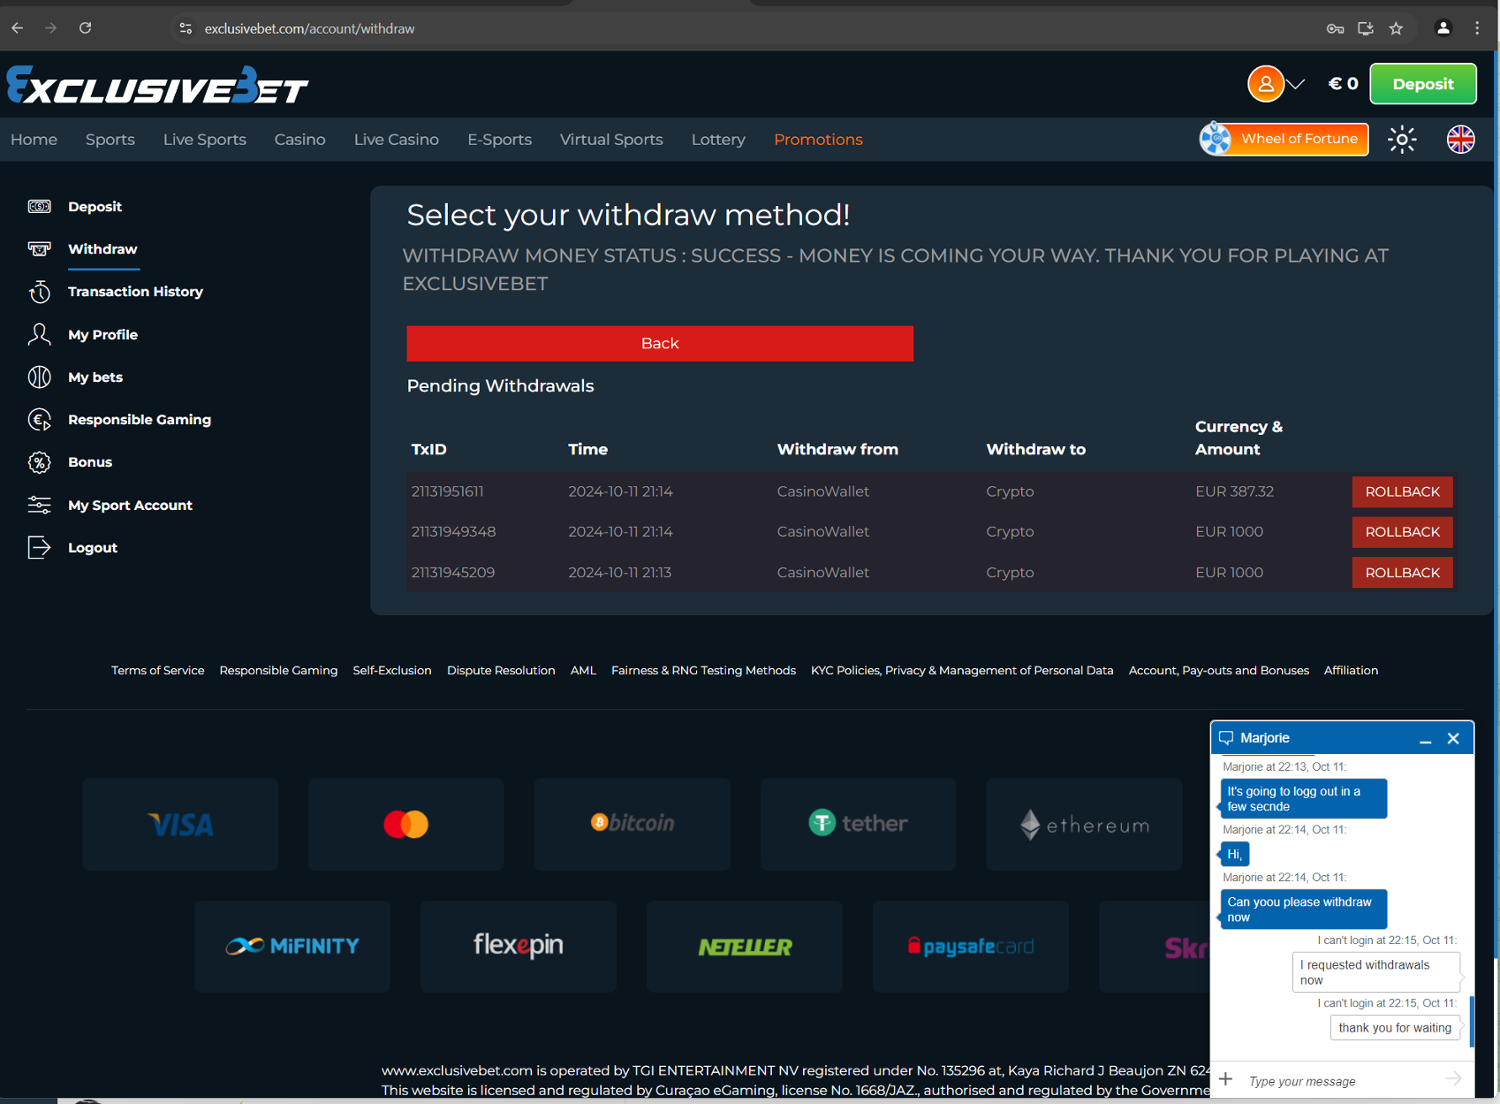1500x1104 pixels.
Task: Open the Terms of Service link
Action: [x=157, y=671]
